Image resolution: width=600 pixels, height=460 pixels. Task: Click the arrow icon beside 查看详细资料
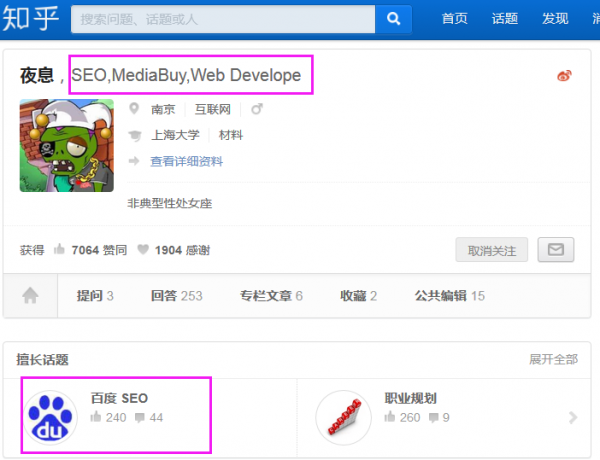134,161
